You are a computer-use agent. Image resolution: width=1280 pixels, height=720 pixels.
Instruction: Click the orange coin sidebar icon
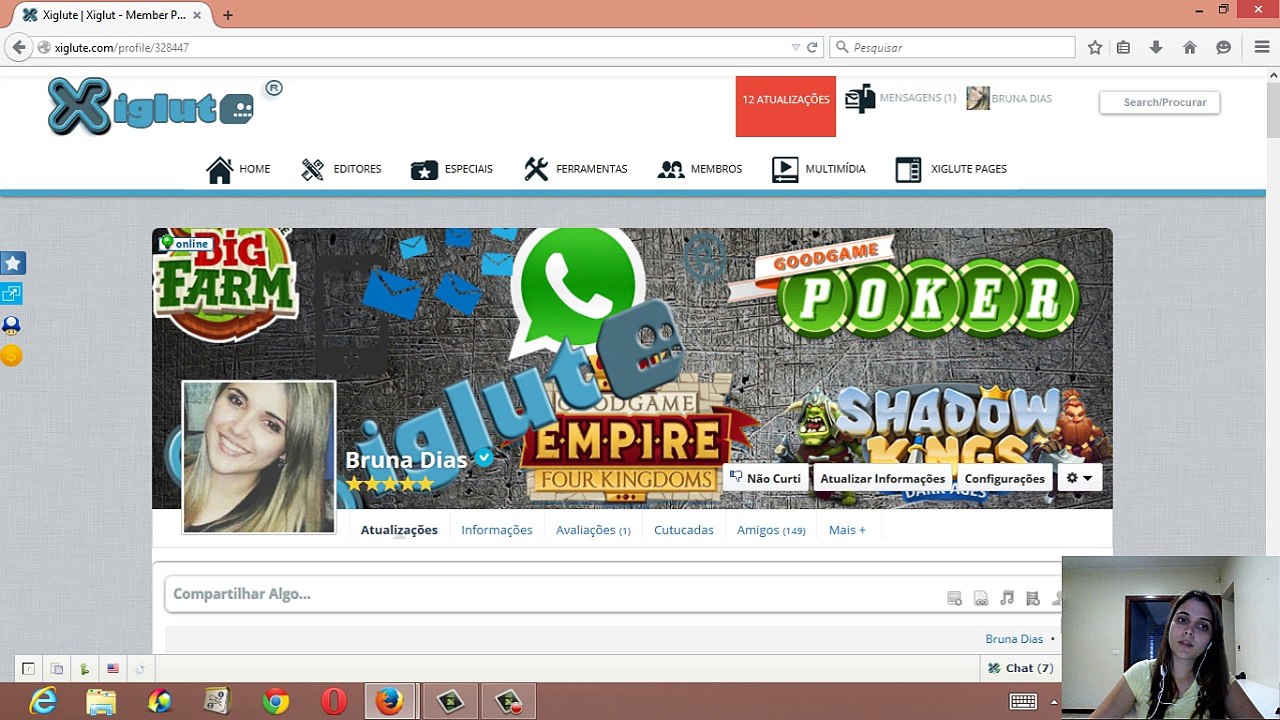click(12, 355)
